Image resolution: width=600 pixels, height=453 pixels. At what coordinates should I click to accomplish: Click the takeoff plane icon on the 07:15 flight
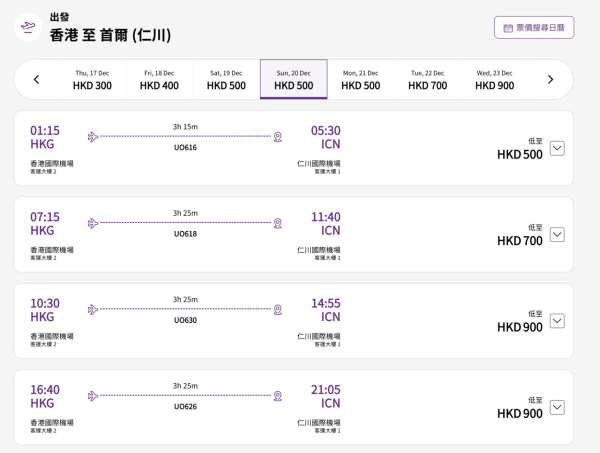(93, 223)
